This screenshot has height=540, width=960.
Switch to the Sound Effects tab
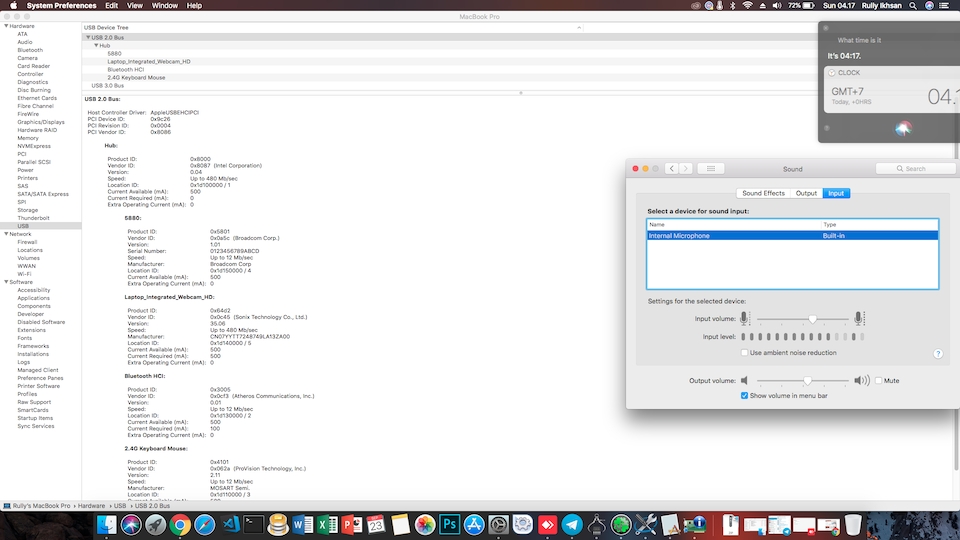click(x=763, y=193)
